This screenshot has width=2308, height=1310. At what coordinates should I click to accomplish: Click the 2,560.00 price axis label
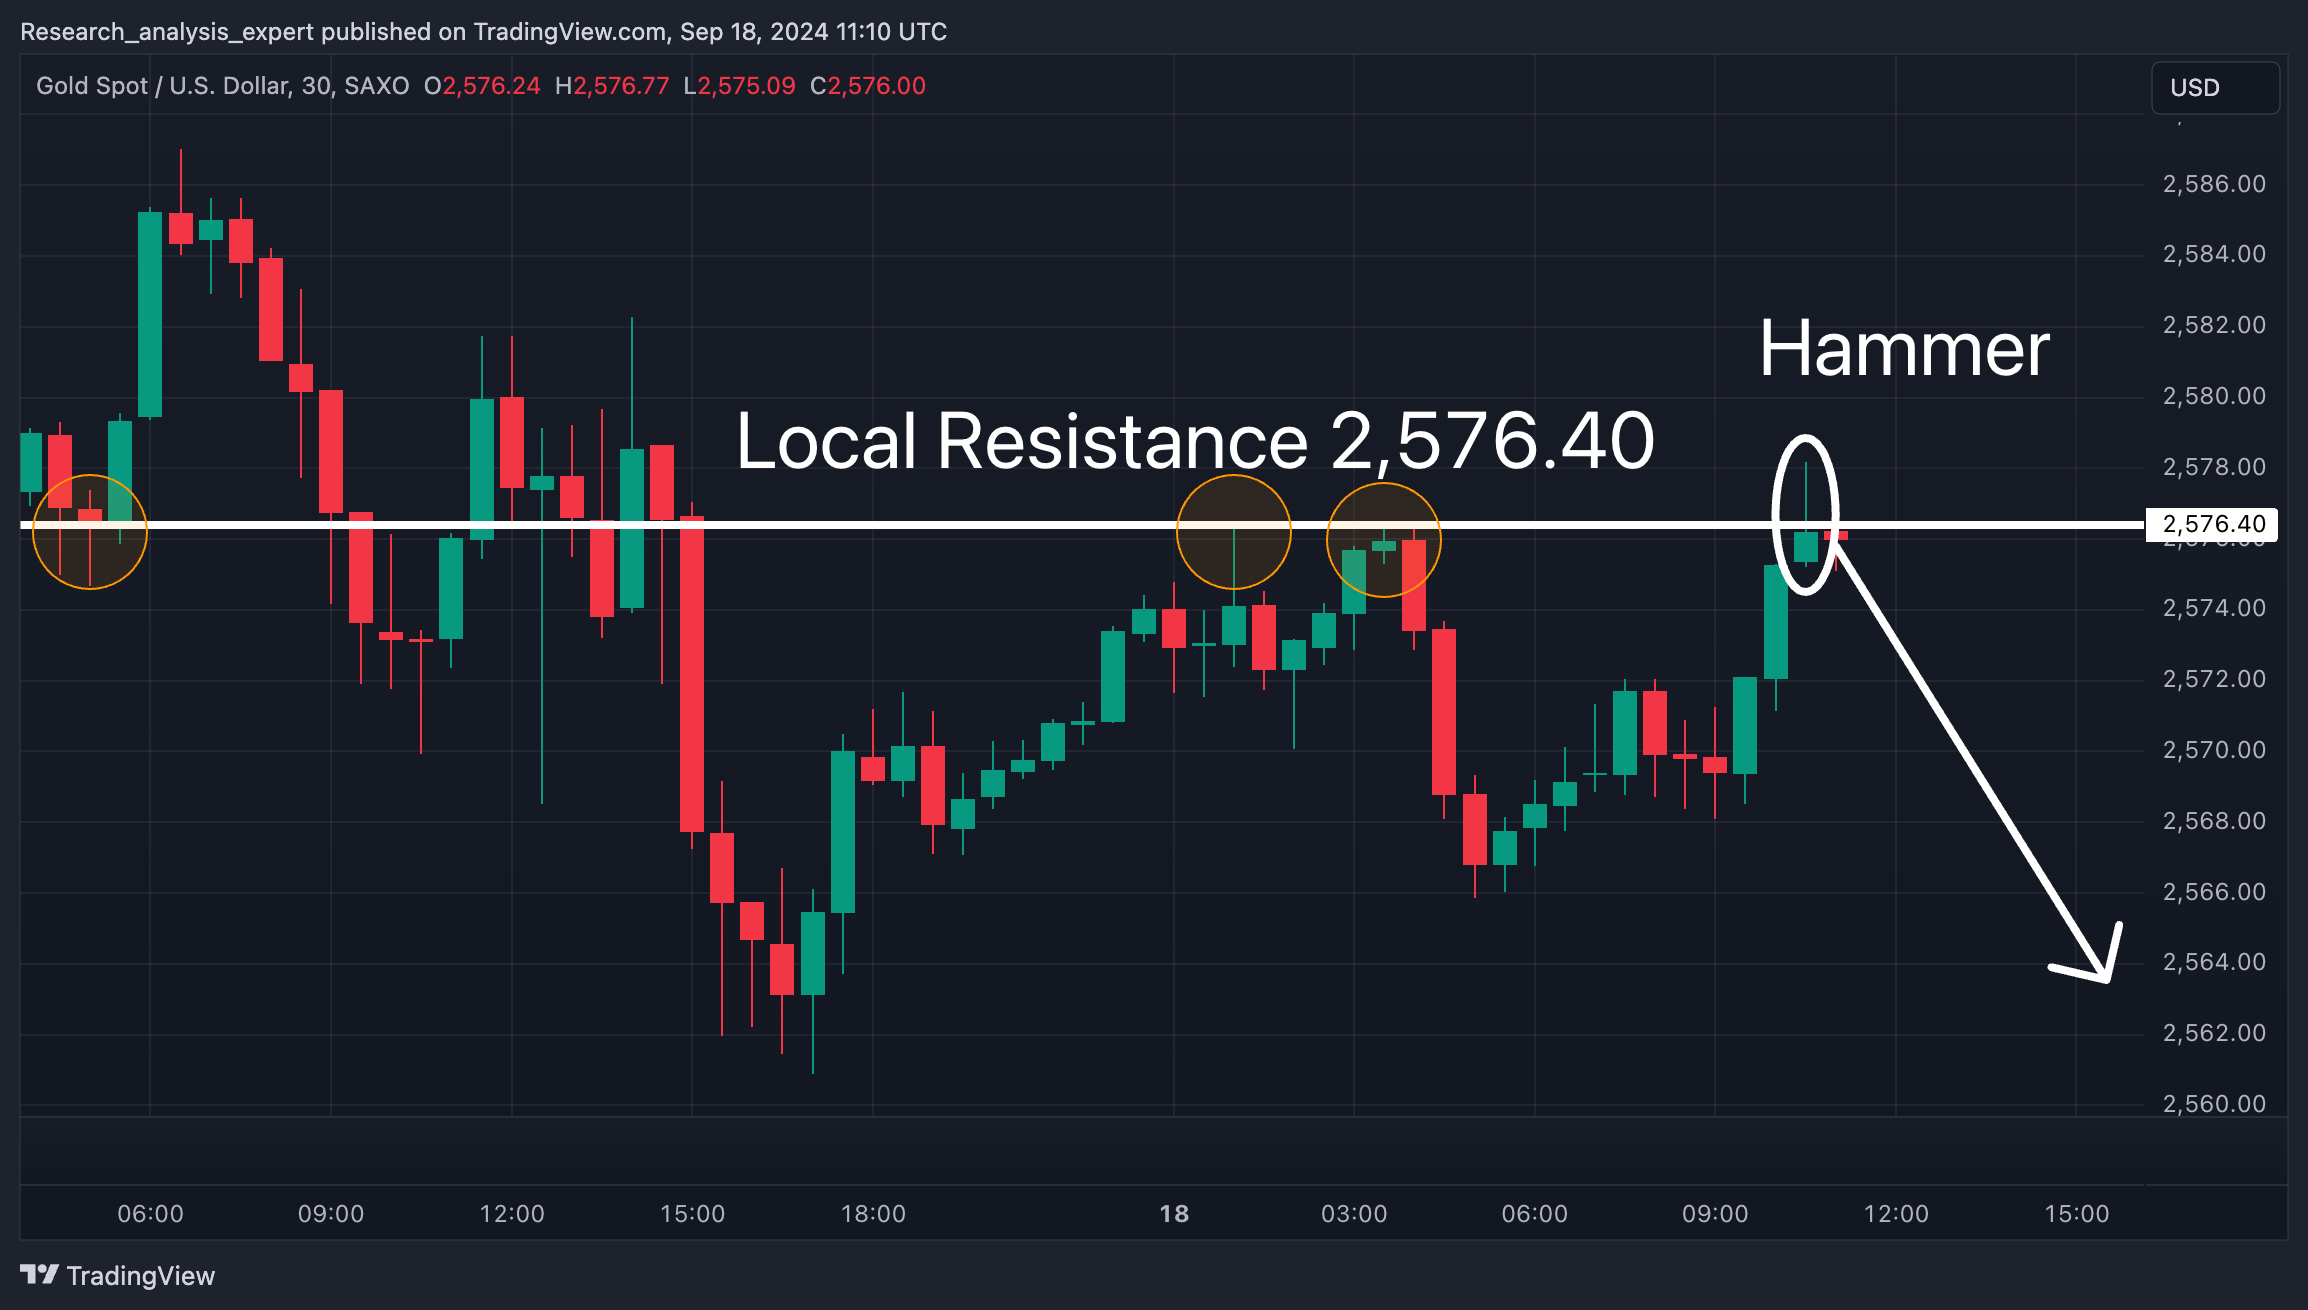[2214, 1104]
